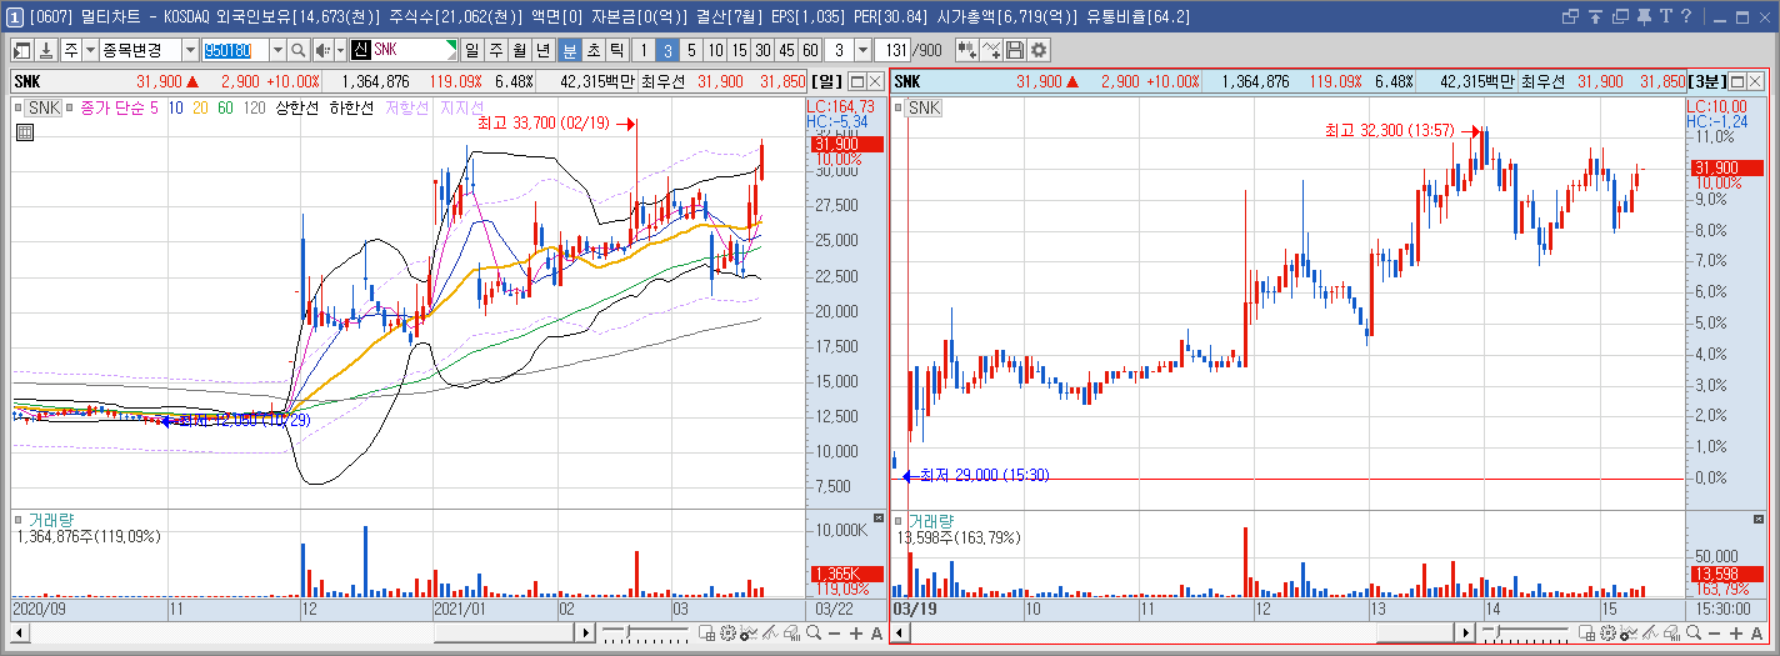Screen dimensions: 1780x656
Task: Select the 년 yearly period button
Action: coord(543,50)
